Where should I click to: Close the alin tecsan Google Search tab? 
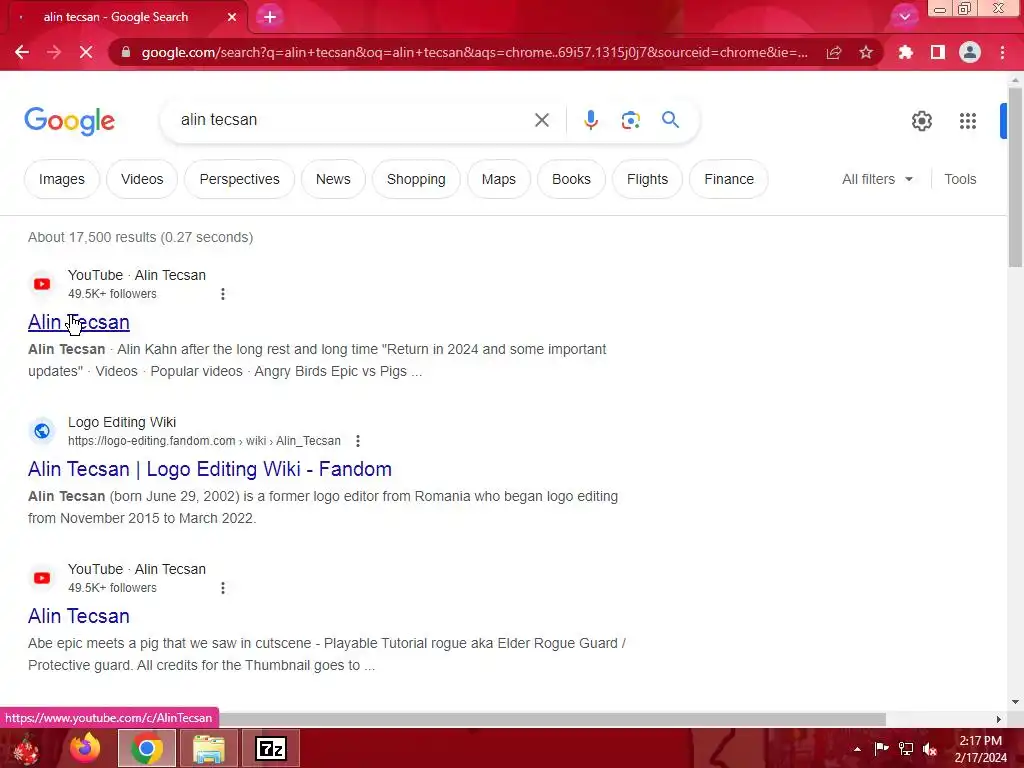[x=232, y=17]
